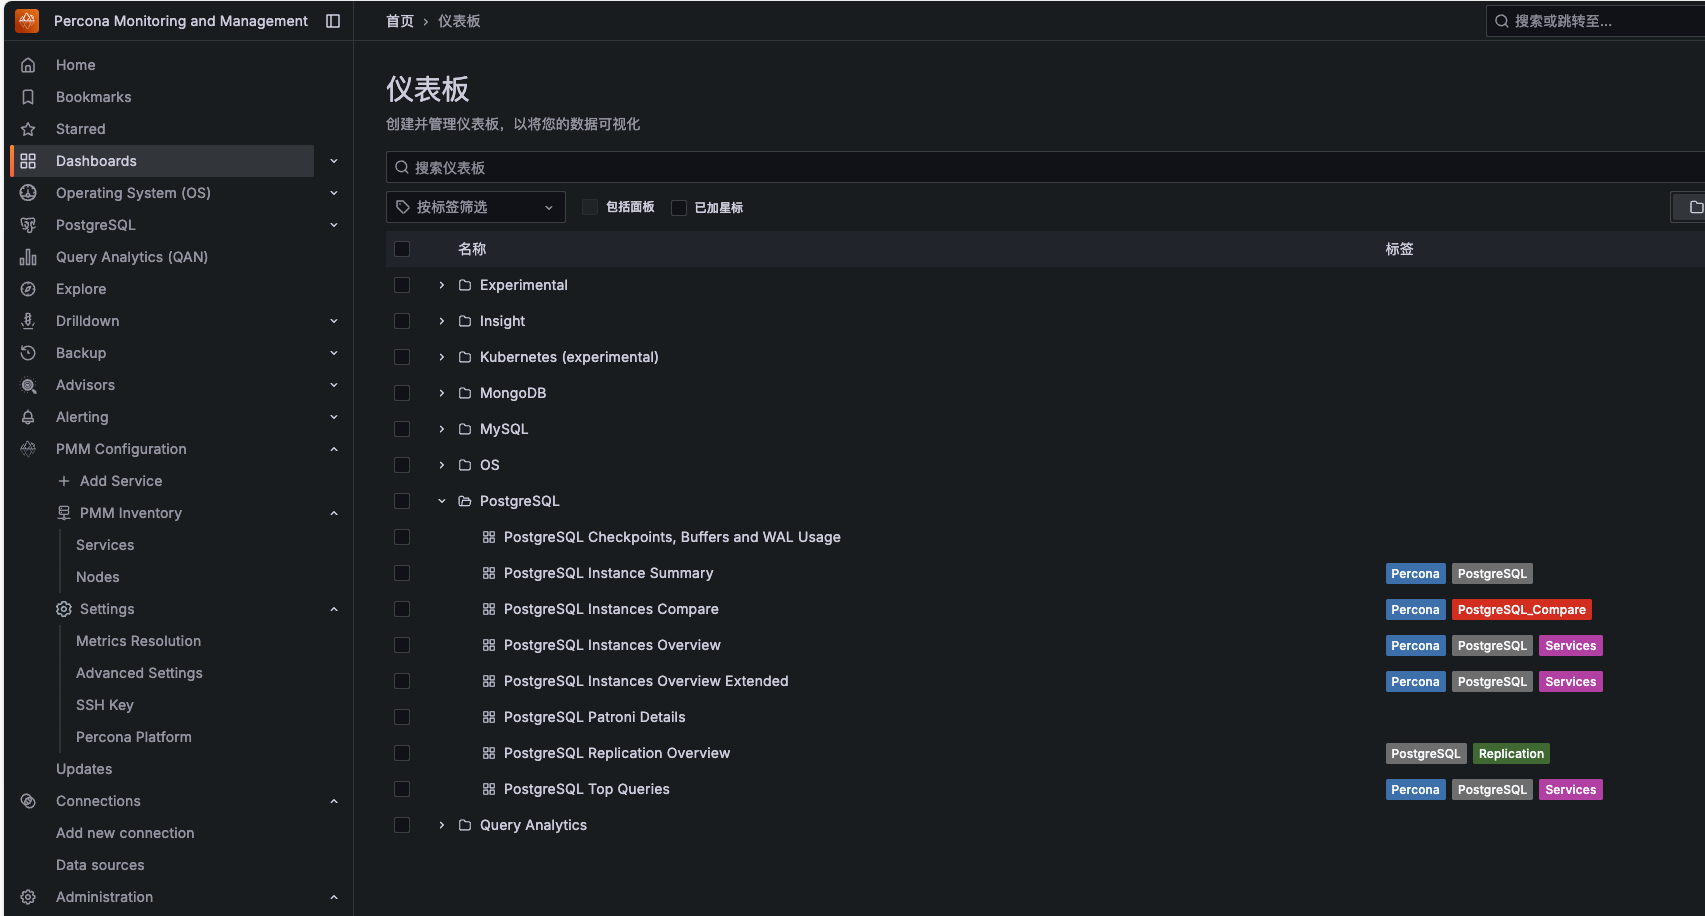Toggle the sidebar dock panel icon
1705x916 pixels.
click(333, 21)
